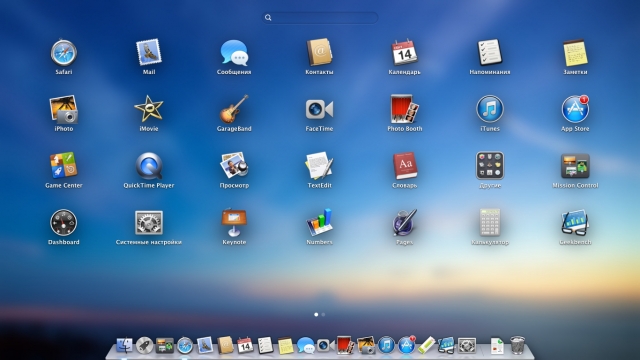Open Messages bubbles in the Dock
The width and height of the screenshot is (640, 360).
305,346
